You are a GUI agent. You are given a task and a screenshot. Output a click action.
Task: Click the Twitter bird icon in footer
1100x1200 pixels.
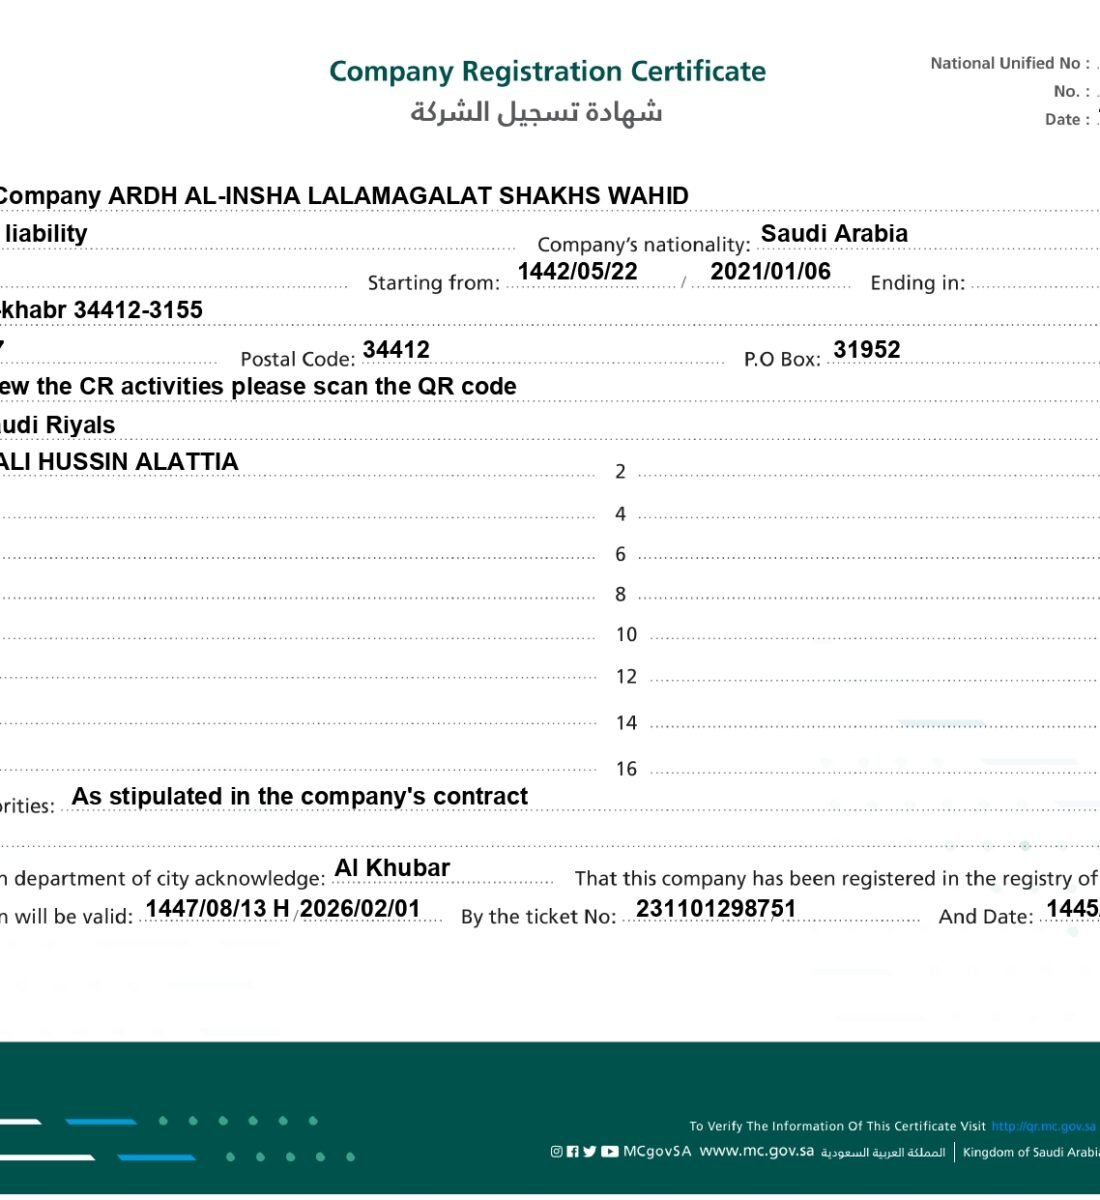coord(590,1152)
